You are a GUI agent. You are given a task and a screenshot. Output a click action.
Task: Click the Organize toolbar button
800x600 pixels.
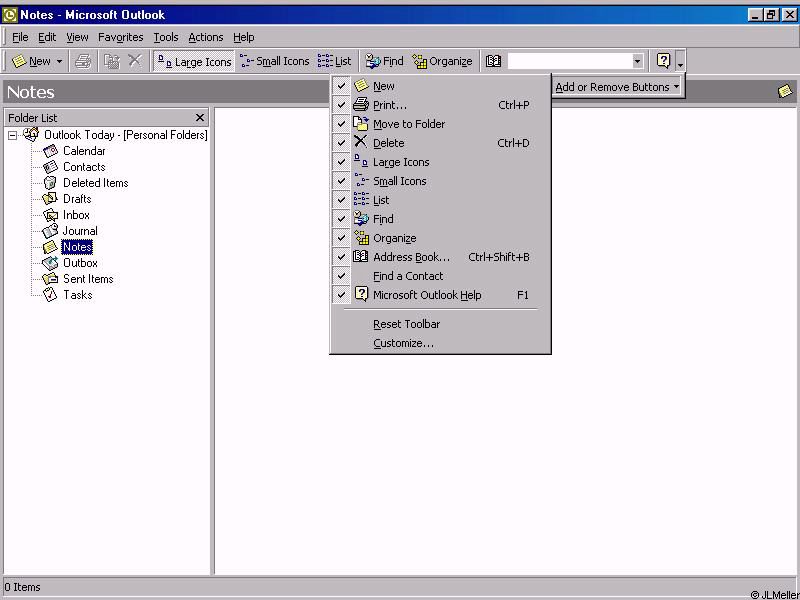[442, 61]
